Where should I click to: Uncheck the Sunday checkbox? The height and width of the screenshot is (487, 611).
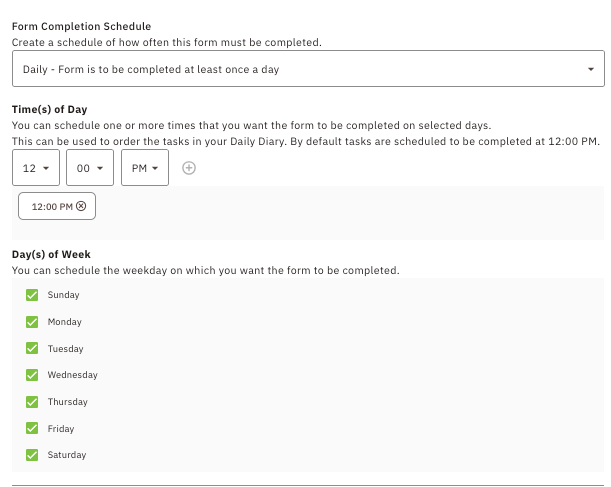(x=32, y=295)
